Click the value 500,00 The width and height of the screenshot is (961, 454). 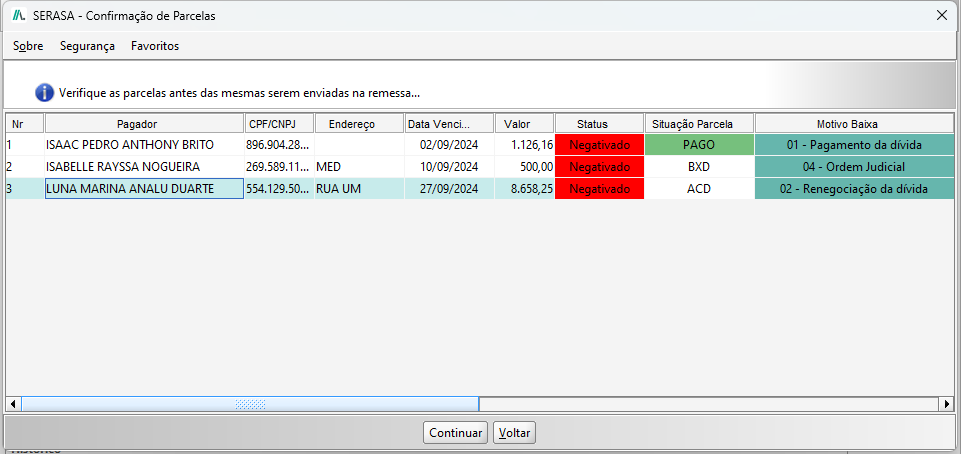pyautogui.click(x=525, y=167)
